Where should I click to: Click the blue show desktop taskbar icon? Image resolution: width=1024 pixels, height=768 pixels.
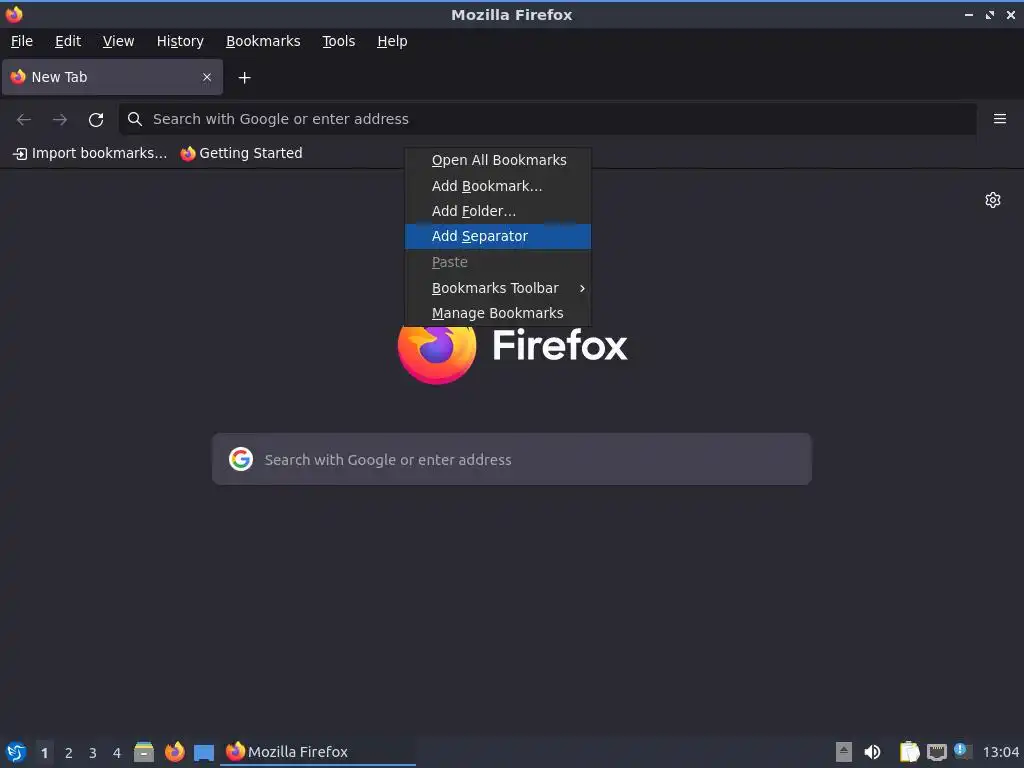204,753
